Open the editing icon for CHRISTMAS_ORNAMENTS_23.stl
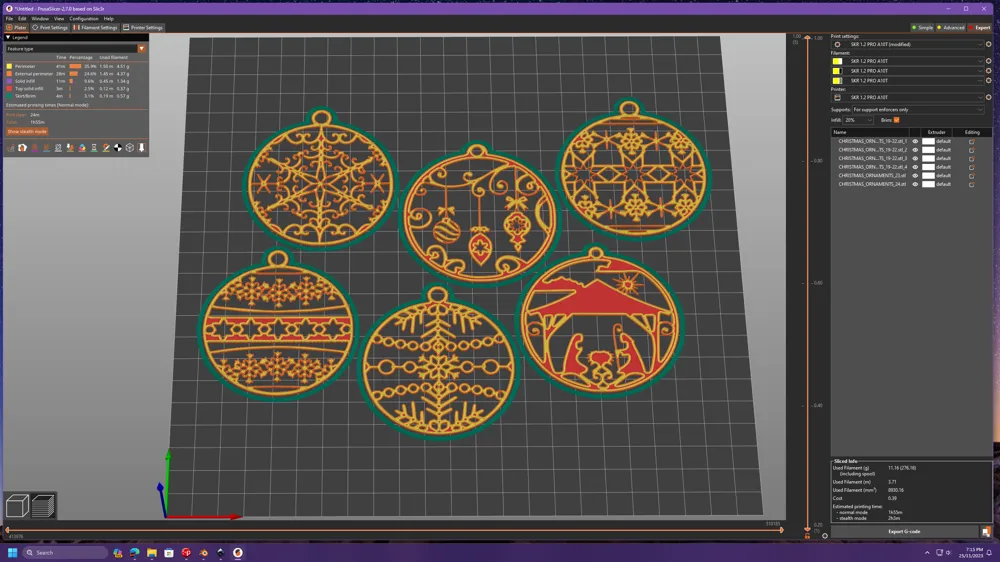1000x562 pixels. (971, 175)
